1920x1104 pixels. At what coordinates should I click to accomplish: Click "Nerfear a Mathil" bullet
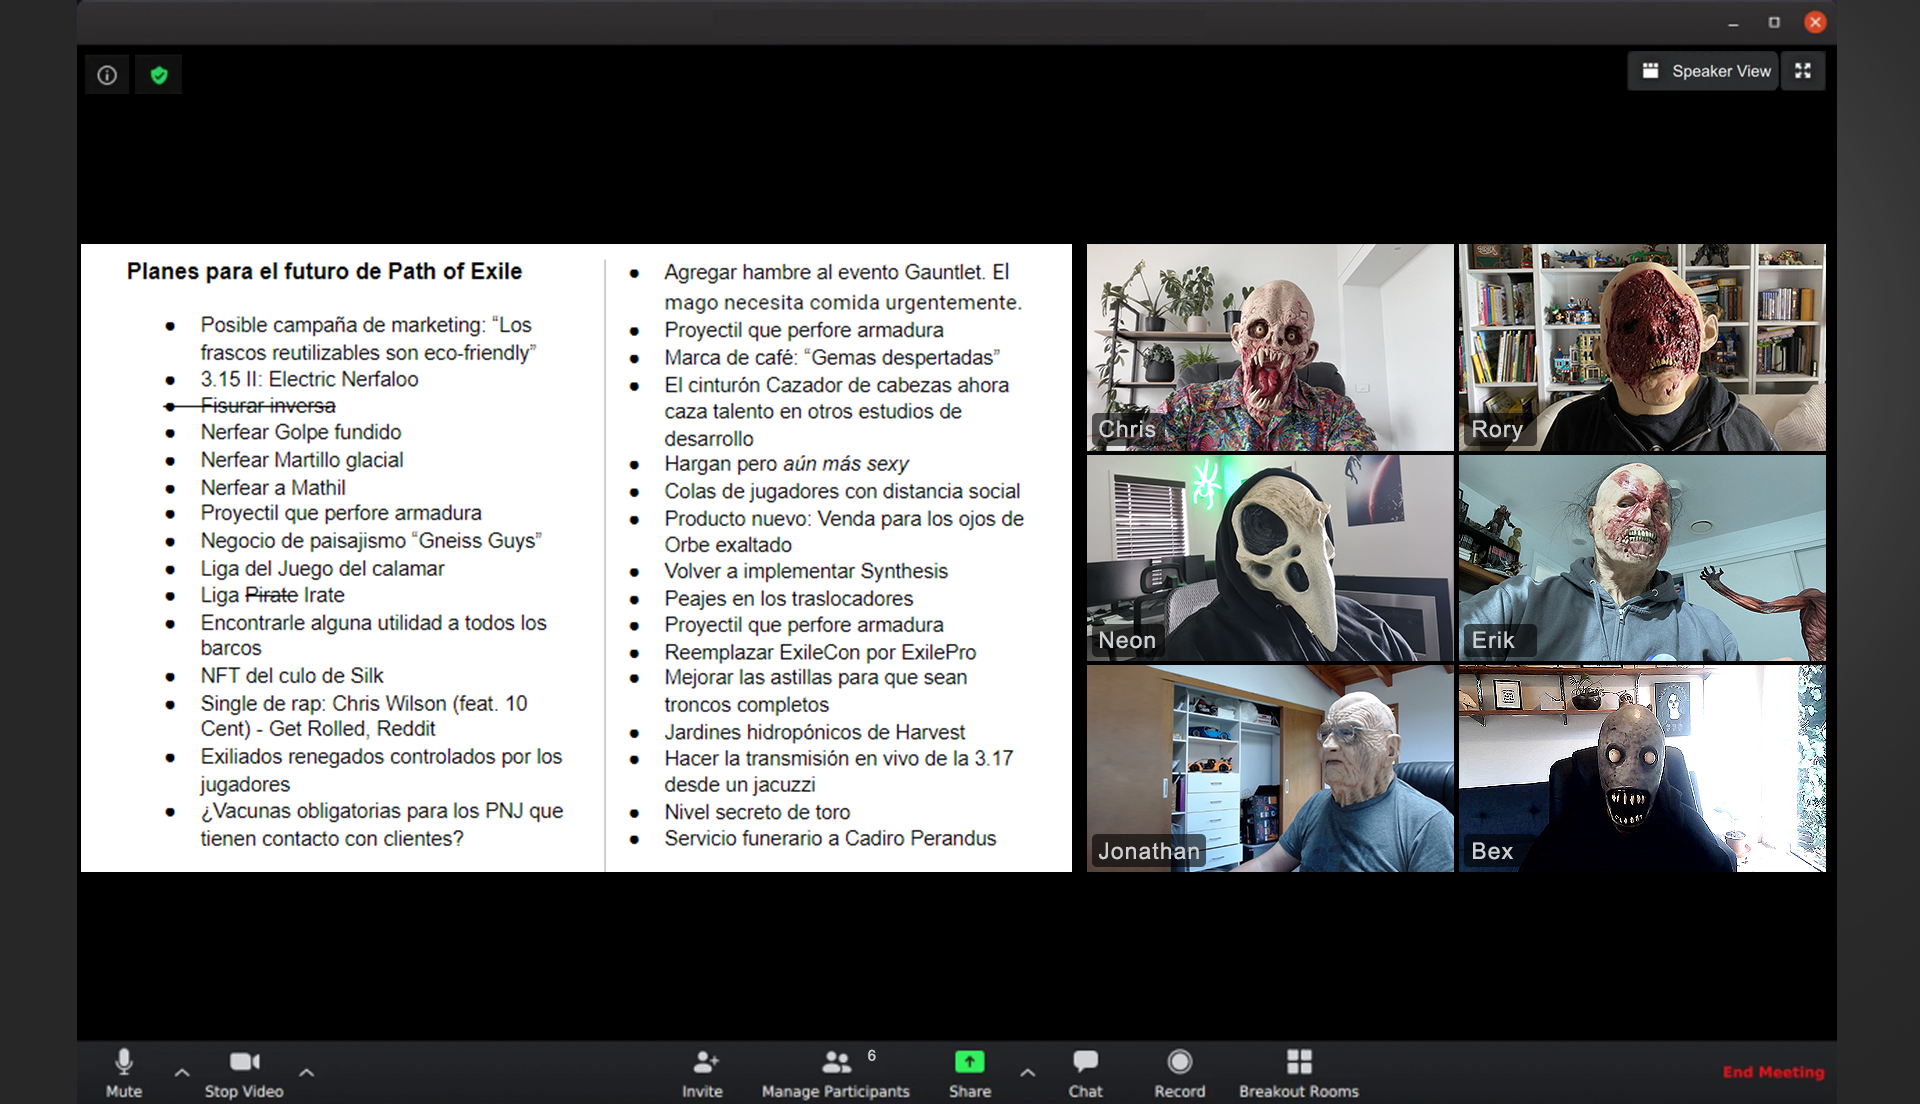tap(272, 488)
